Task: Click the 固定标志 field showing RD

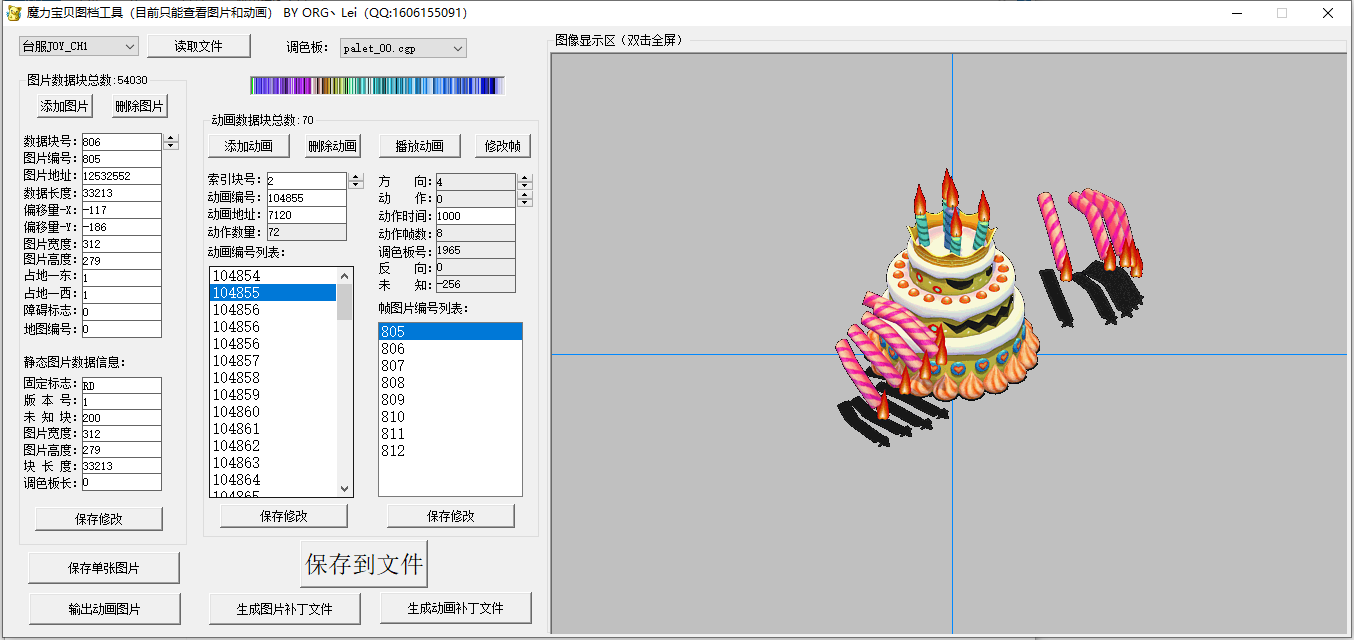Action: (121, 385)
